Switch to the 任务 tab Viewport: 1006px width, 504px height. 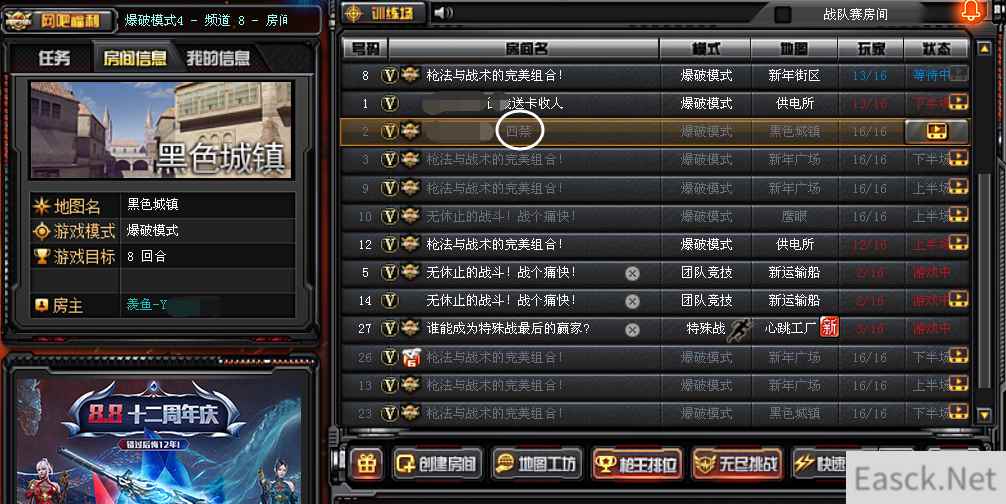(x=54, y=58)
